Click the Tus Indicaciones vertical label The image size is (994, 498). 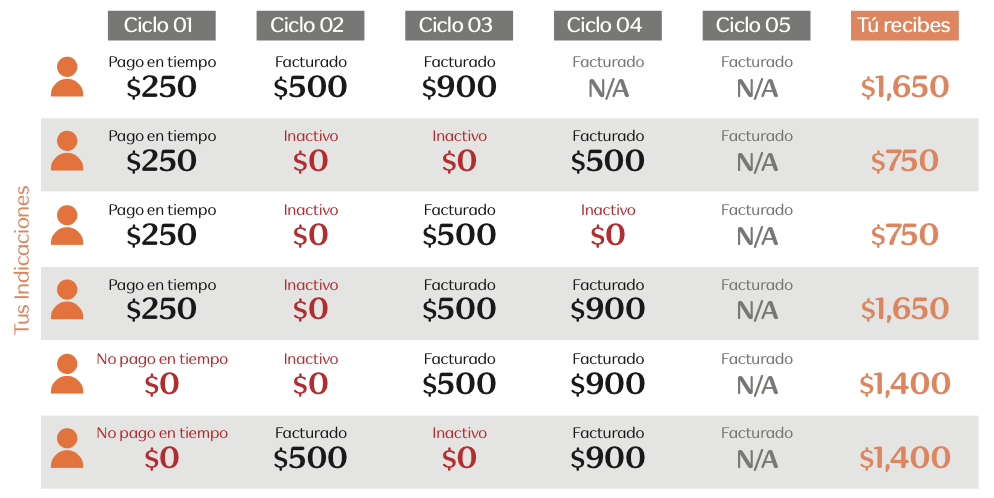[22, 260]
